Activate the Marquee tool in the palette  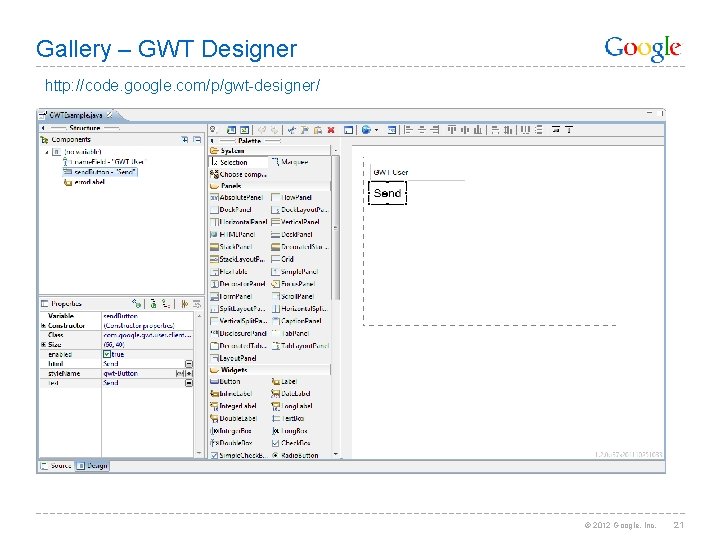[290, 162]
